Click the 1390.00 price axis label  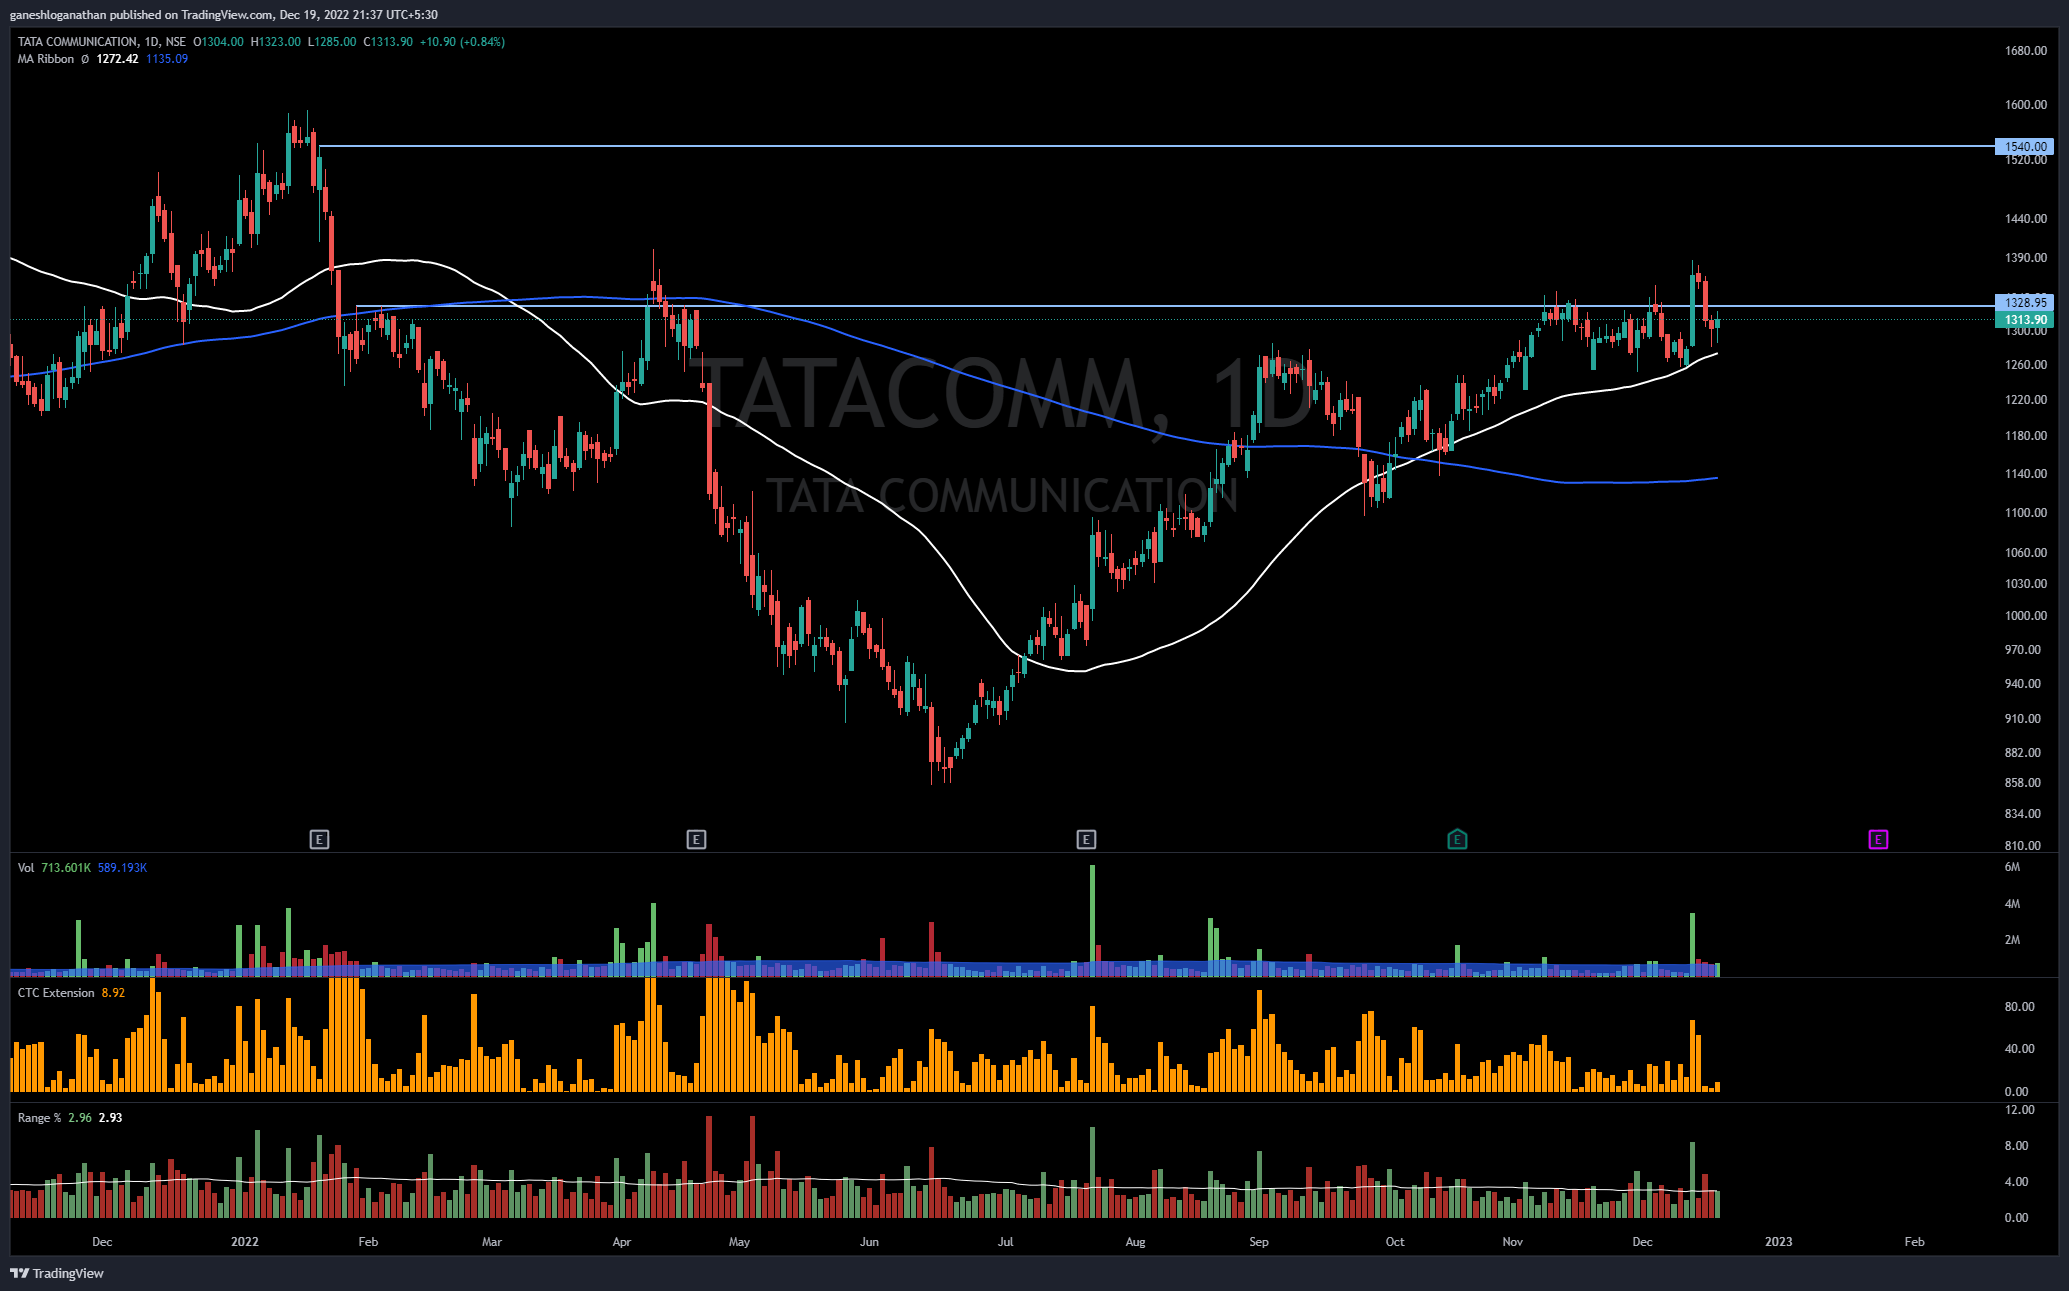click(2026, 258)
